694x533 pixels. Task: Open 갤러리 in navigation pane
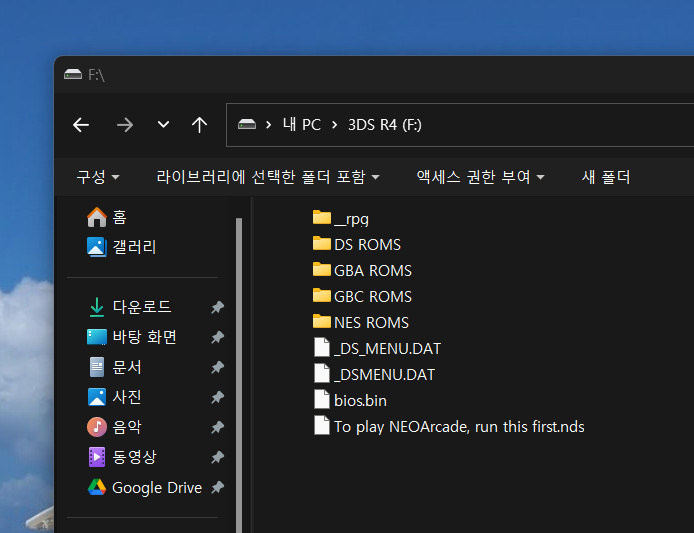pos(121,247)
